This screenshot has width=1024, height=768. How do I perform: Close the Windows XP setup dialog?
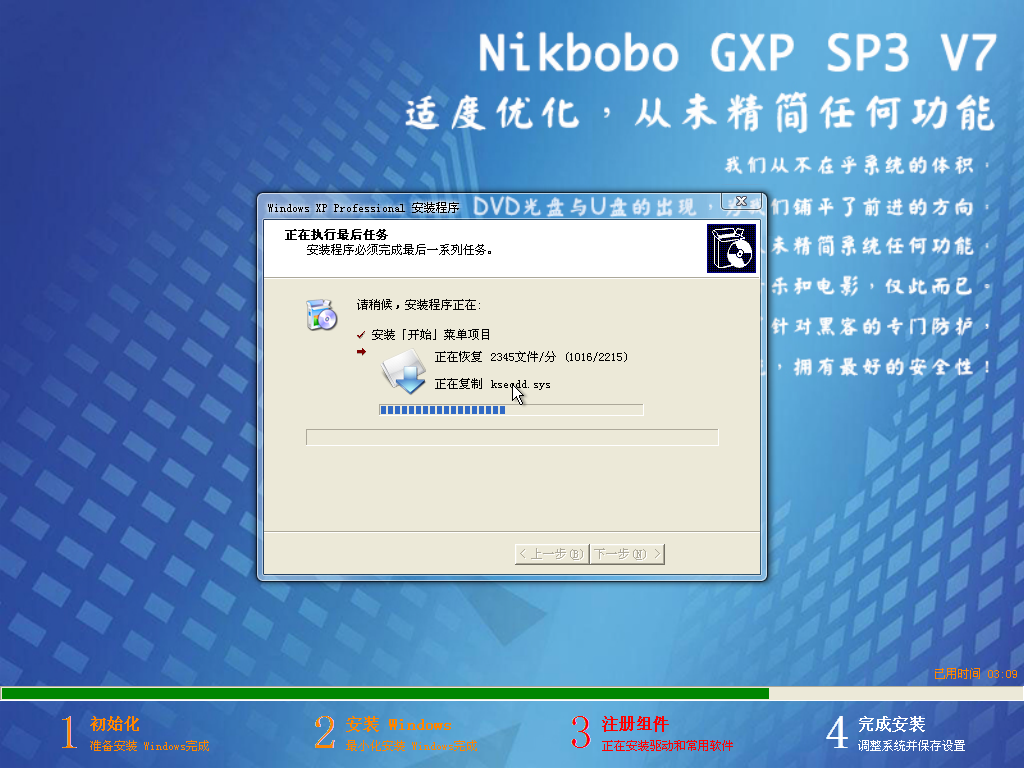[741, 201]
